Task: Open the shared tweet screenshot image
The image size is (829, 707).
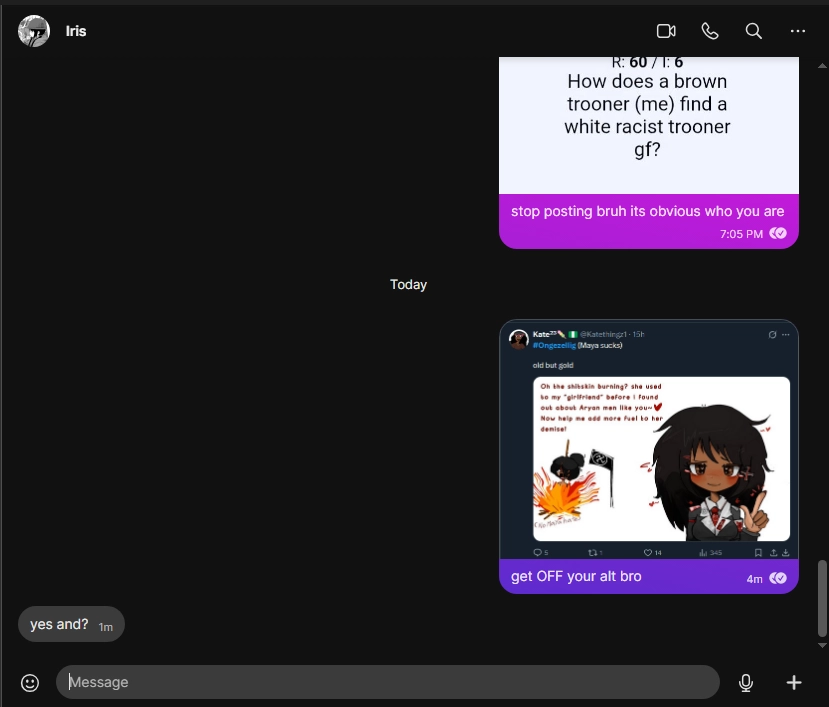Action: click(x=649, y=440)
